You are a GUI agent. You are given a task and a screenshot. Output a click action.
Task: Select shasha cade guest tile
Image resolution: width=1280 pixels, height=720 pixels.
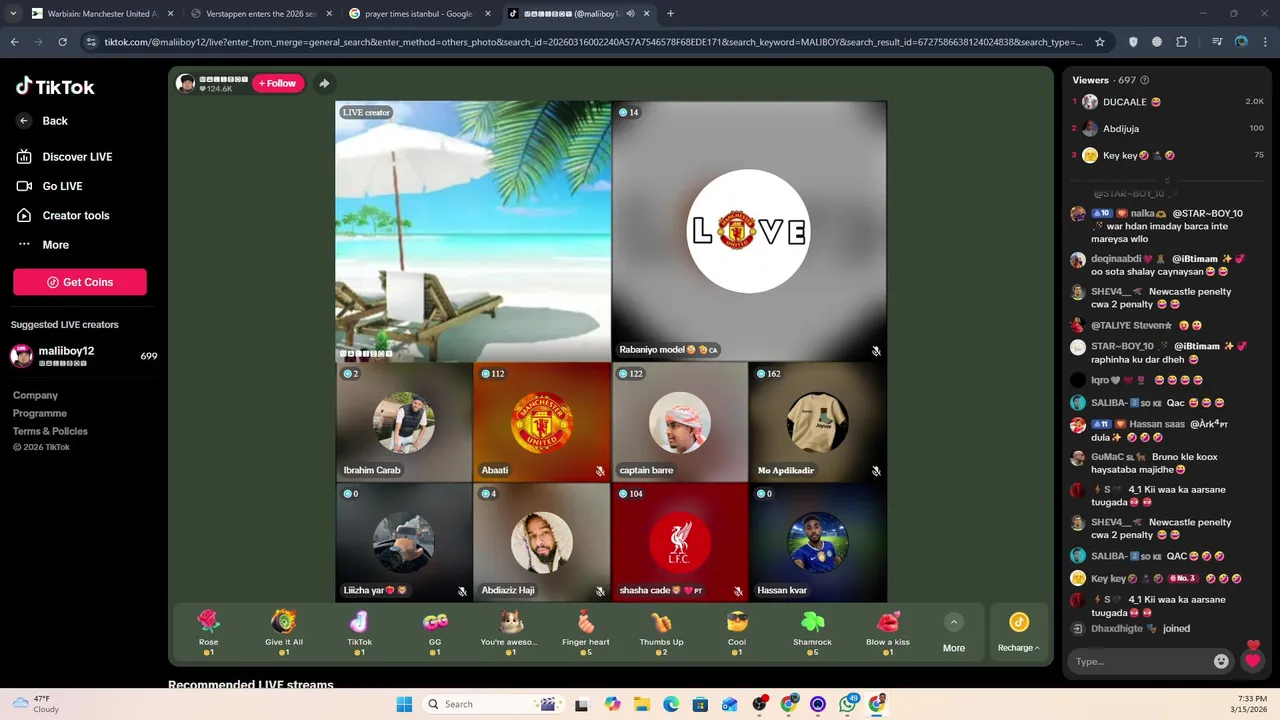[680, 542]
